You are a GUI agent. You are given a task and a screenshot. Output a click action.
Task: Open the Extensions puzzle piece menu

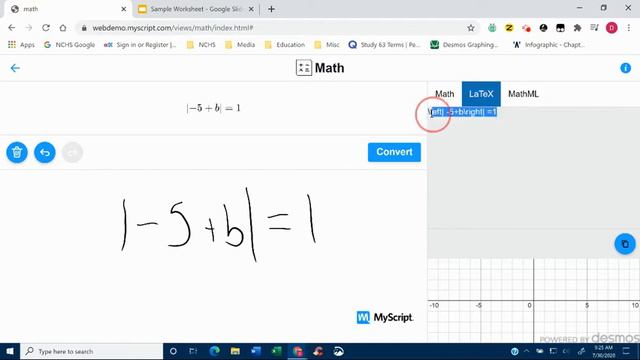click(x=577, y=28)
